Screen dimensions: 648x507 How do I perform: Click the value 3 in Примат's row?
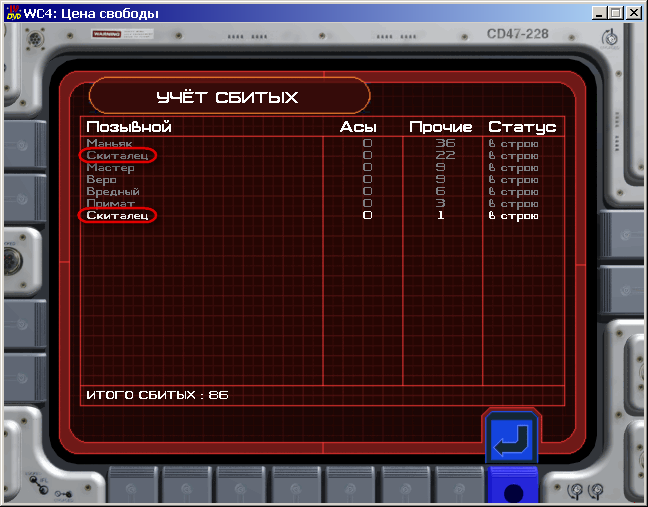(441, 203)
